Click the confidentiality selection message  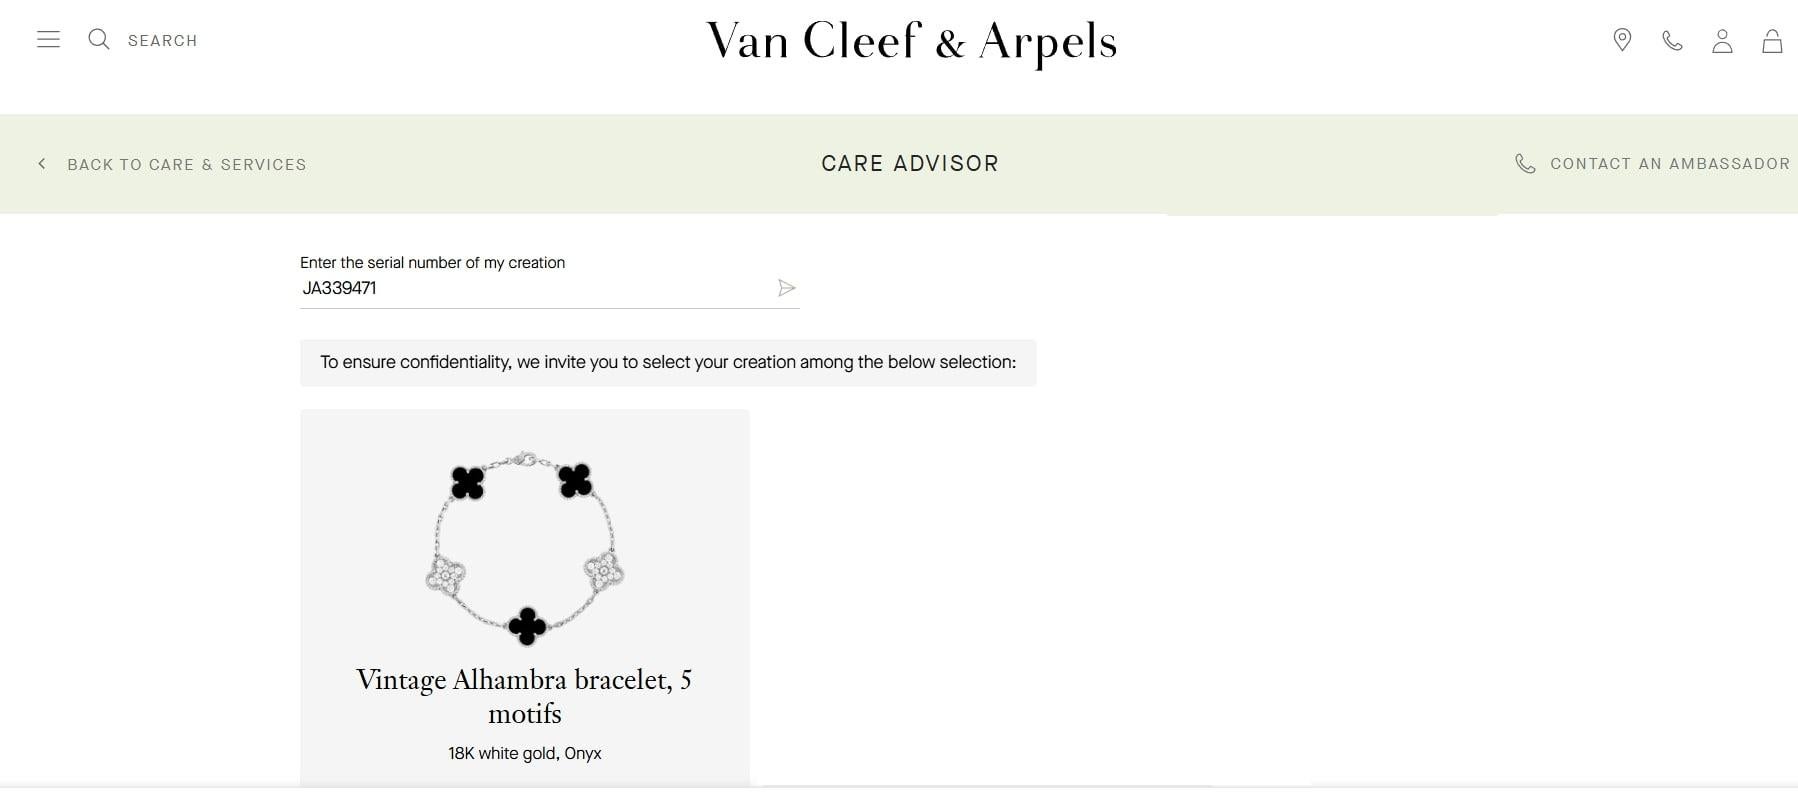(x=668, y=362)
